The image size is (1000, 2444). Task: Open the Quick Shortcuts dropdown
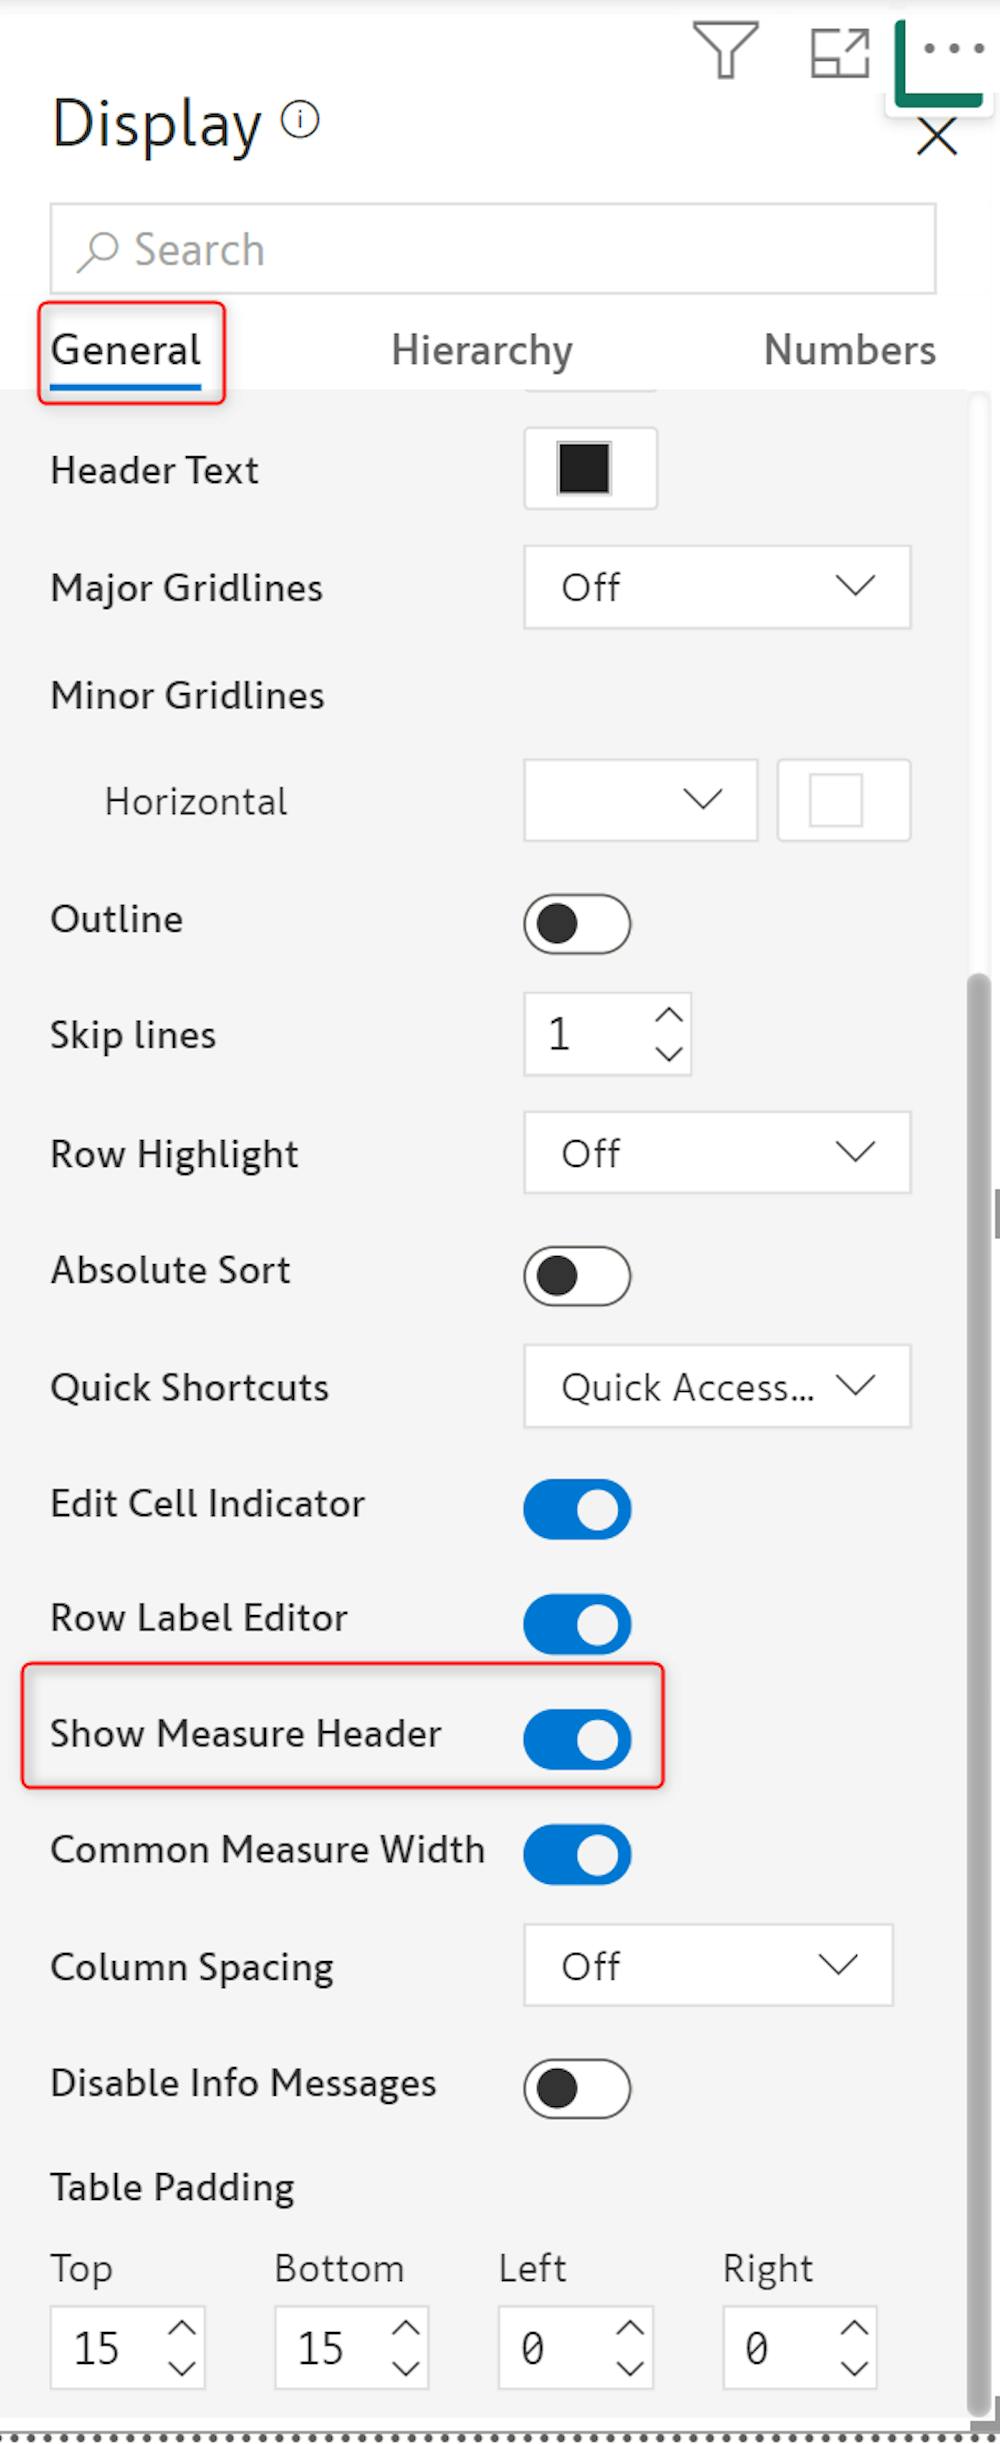pyautogui.click(x=717, y=1386)
